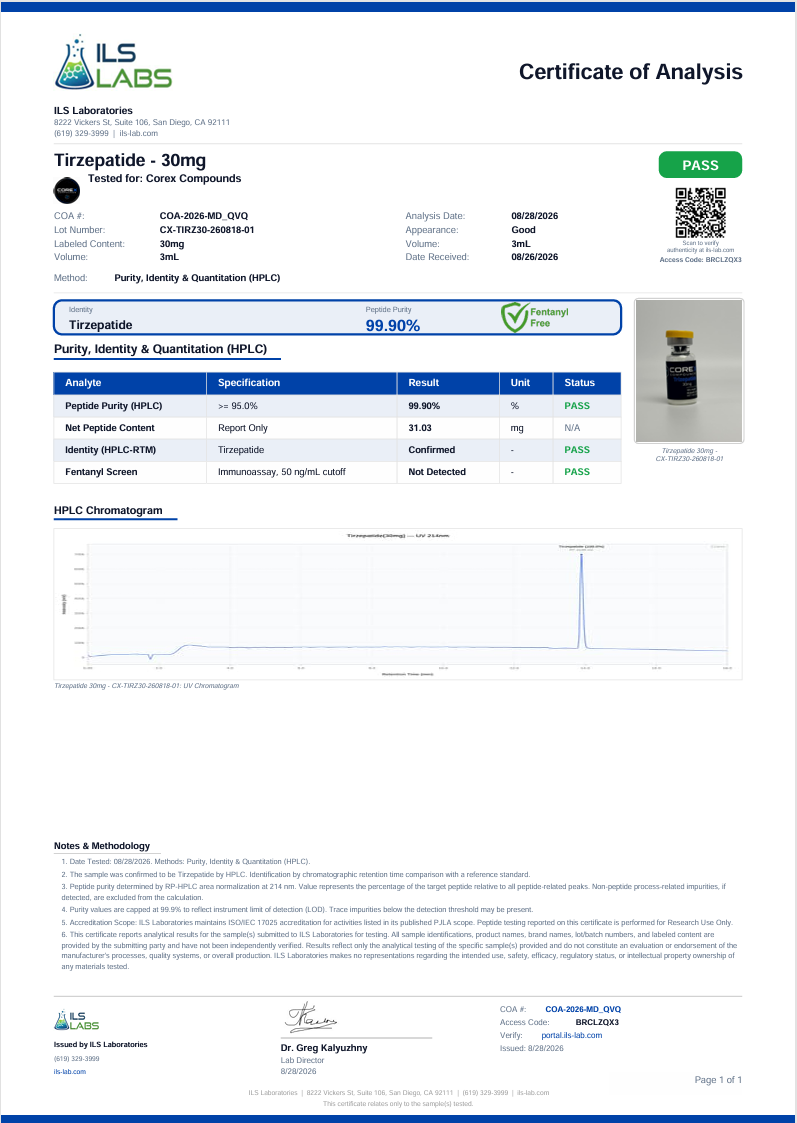Open the vial product photo thumbnail

689,371
